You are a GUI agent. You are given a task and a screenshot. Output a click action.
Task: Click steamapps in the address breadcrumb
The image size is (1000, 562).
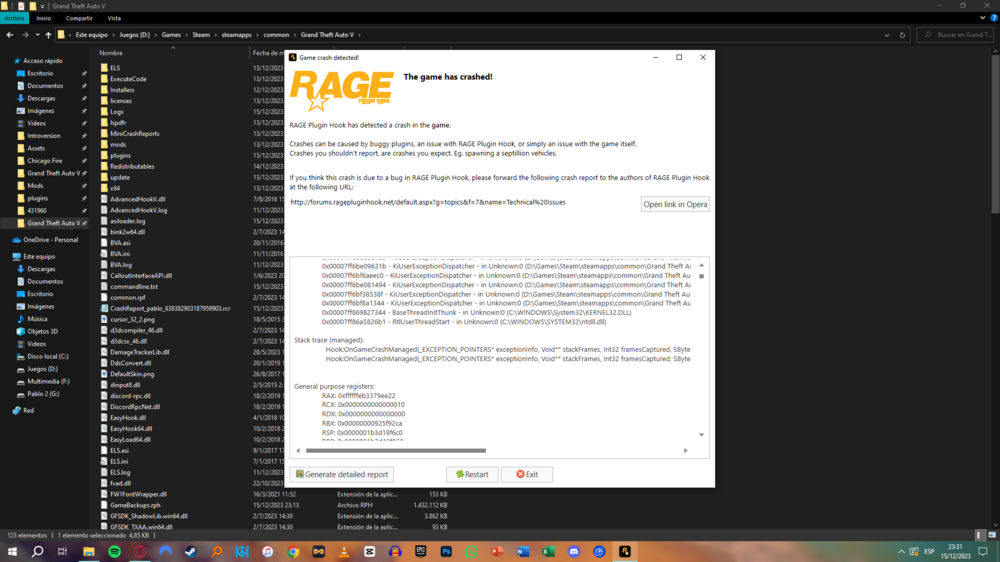(x=237, y=35)
